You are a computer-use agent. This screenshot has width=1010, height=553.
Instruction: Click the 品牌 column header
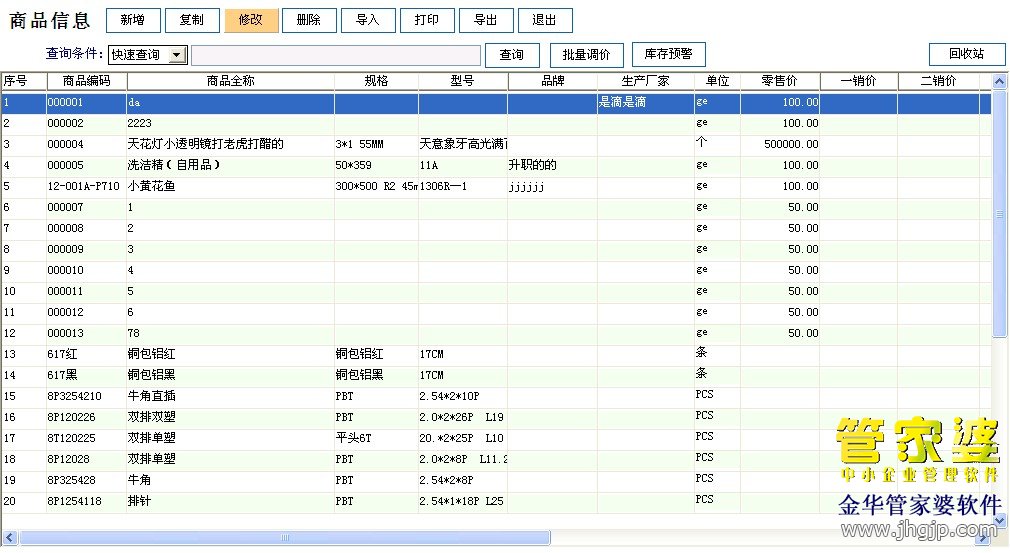tap(553, 81)
